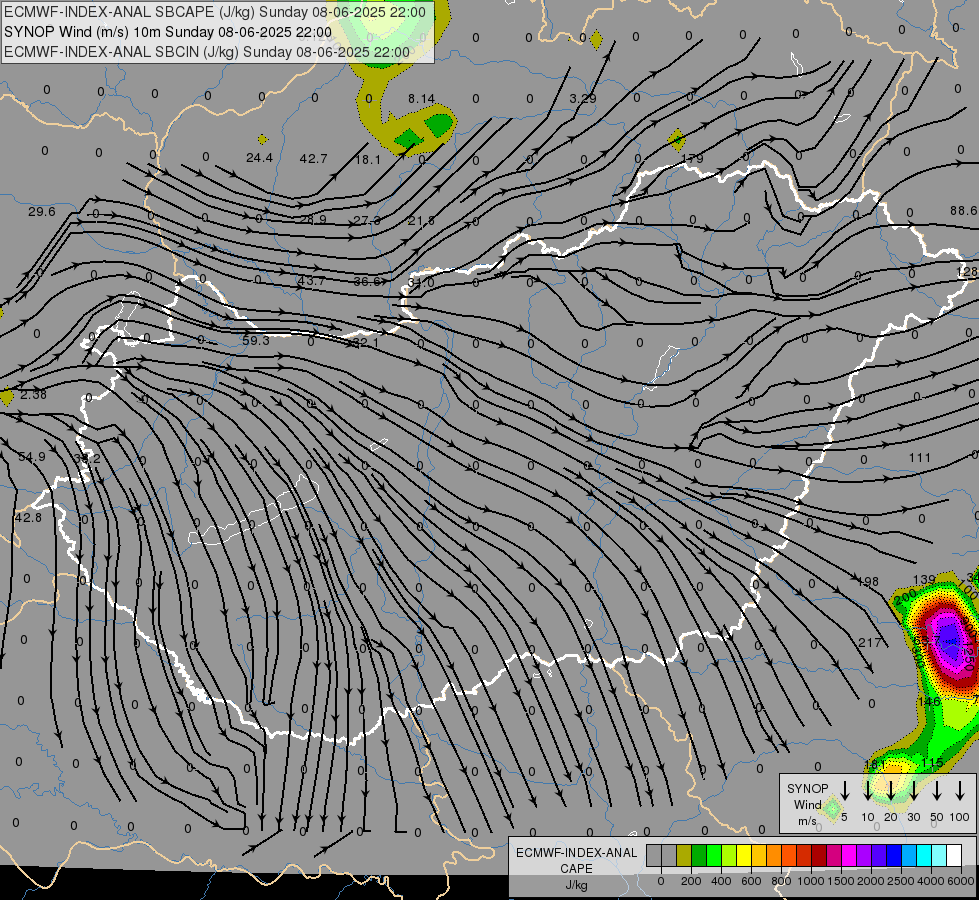The width and height of the screenshot is (979, 900).
Task: Click the 42.8 value at the left edge
Action: (28, 518)
